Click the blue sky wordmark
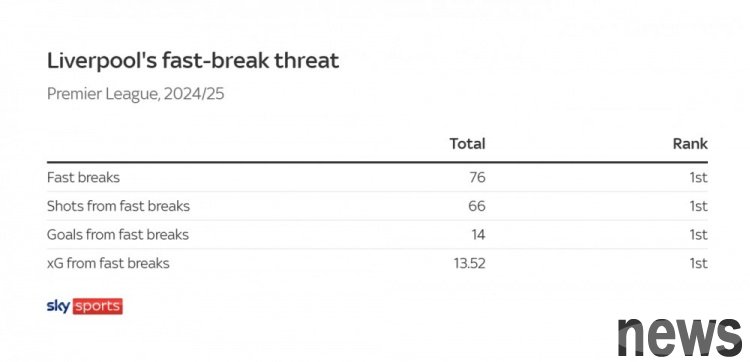 point(58,306)
